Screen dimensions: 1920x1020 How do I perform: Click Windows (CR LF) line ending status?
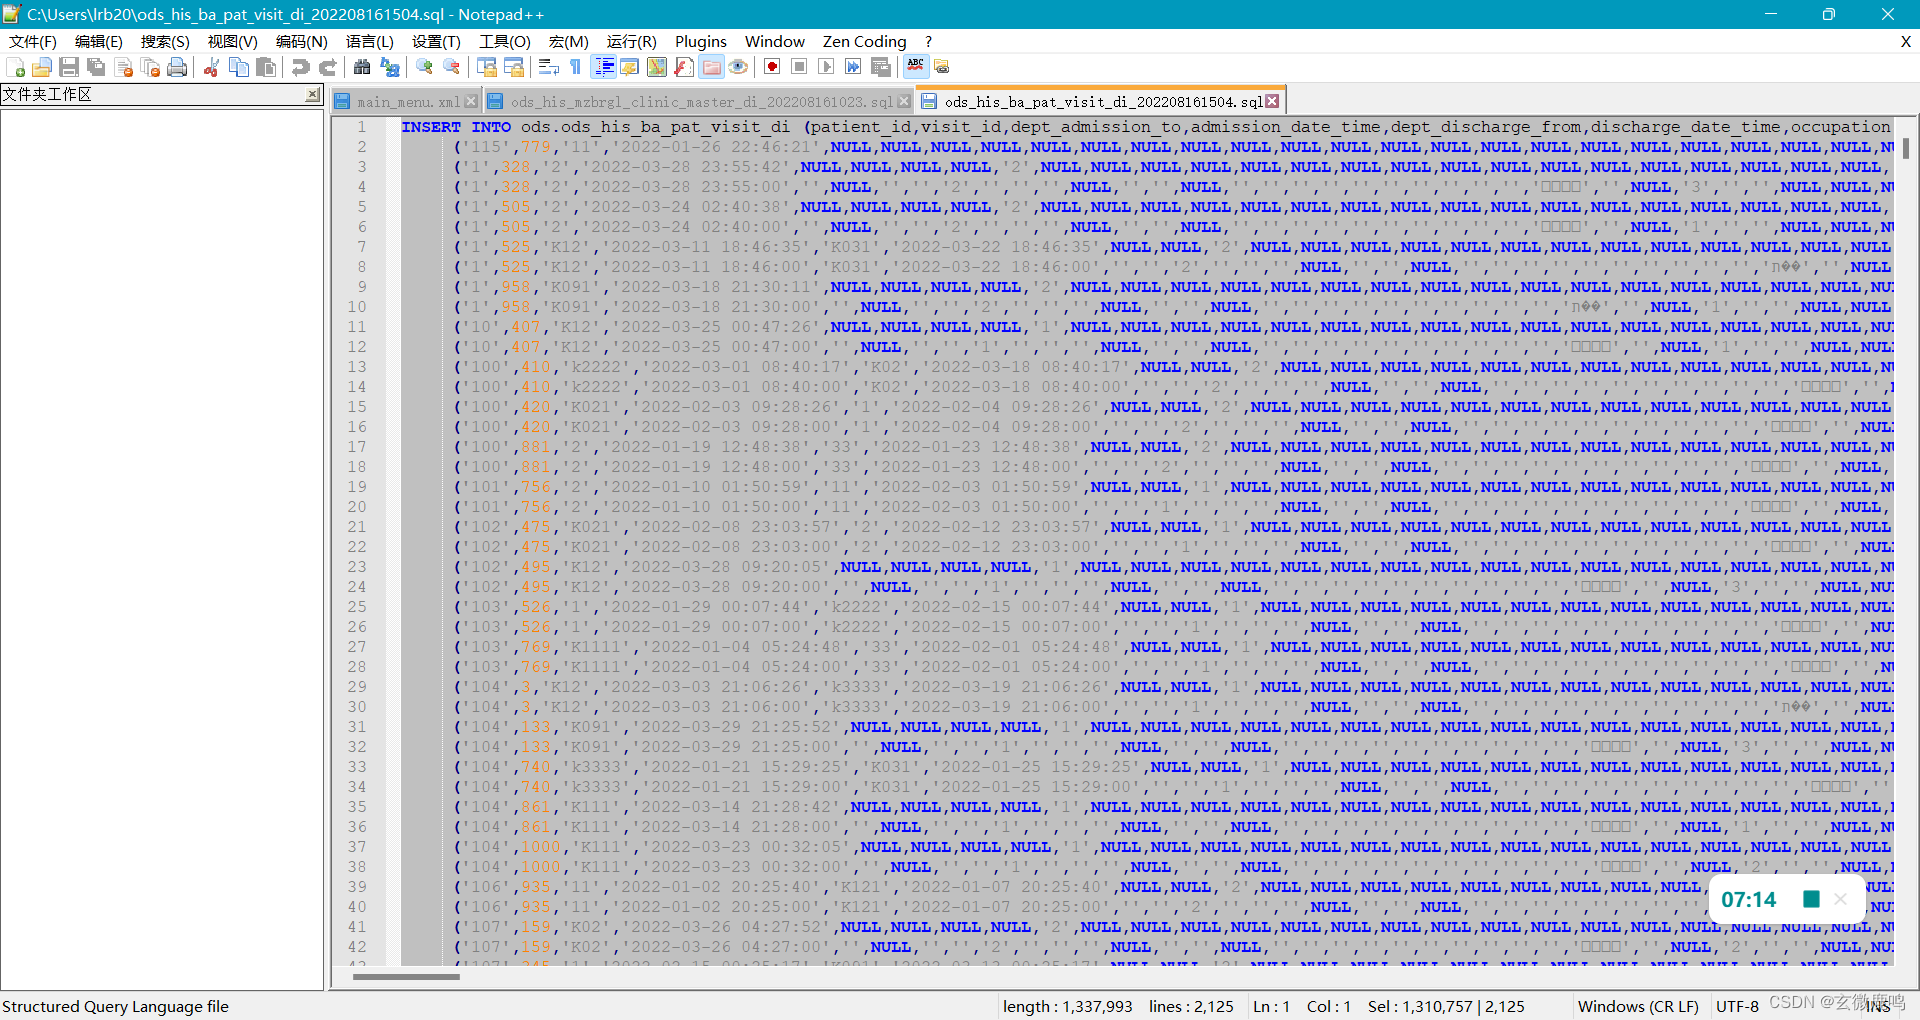coord(1638,1006)
